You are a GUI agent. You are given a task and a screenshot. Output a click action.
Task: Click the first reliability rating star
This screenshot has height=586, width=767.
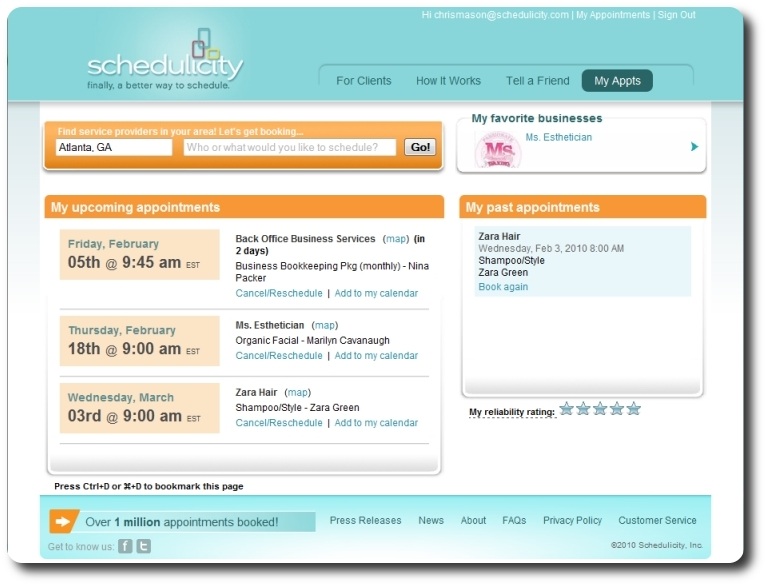point(566,408)
